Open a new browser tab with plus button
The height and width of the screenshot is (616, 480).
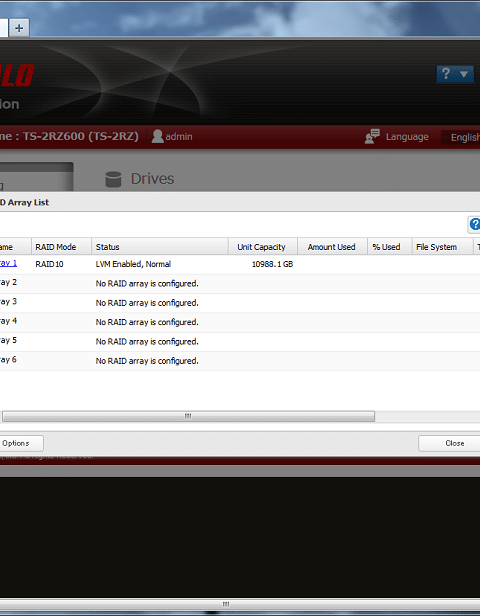click(x=19, y=28)
